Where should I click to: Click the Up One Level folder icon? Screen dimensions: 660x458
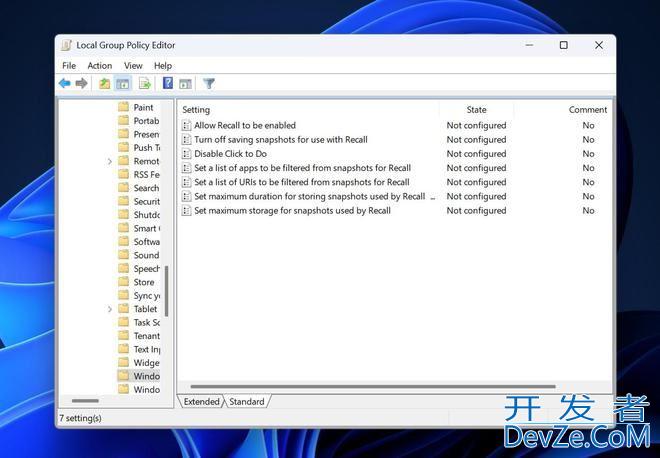[104, 83]
